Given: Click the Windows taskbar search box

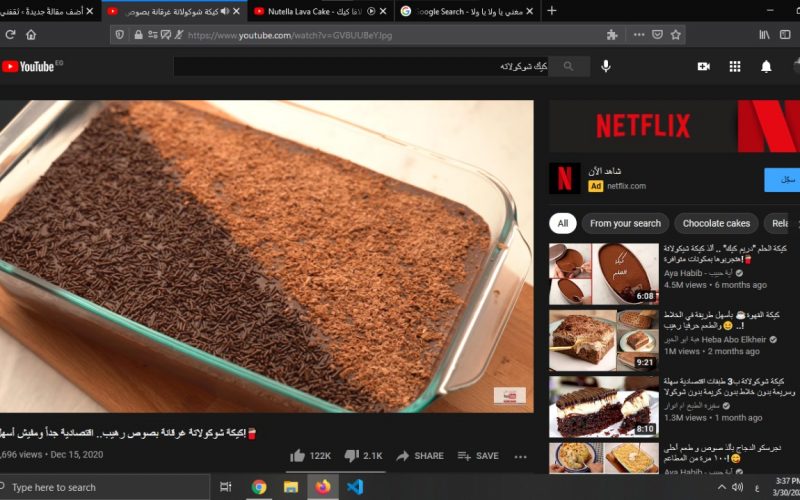Looking at the screenshot, I should (x=105, y=487).
